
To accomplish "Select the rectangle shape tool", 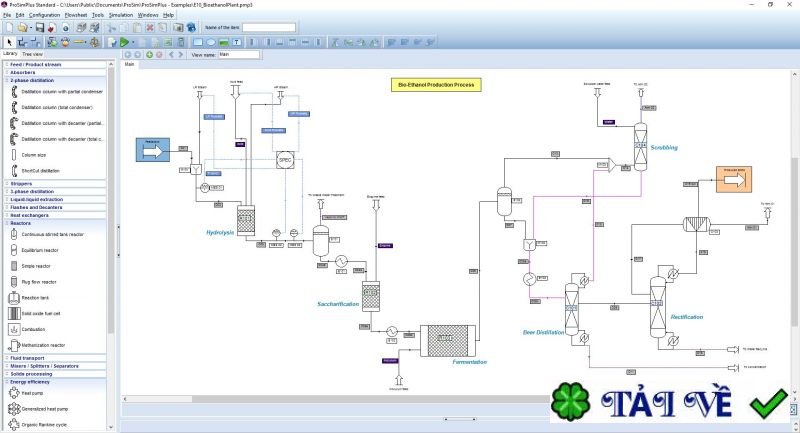I will (197, 42).
